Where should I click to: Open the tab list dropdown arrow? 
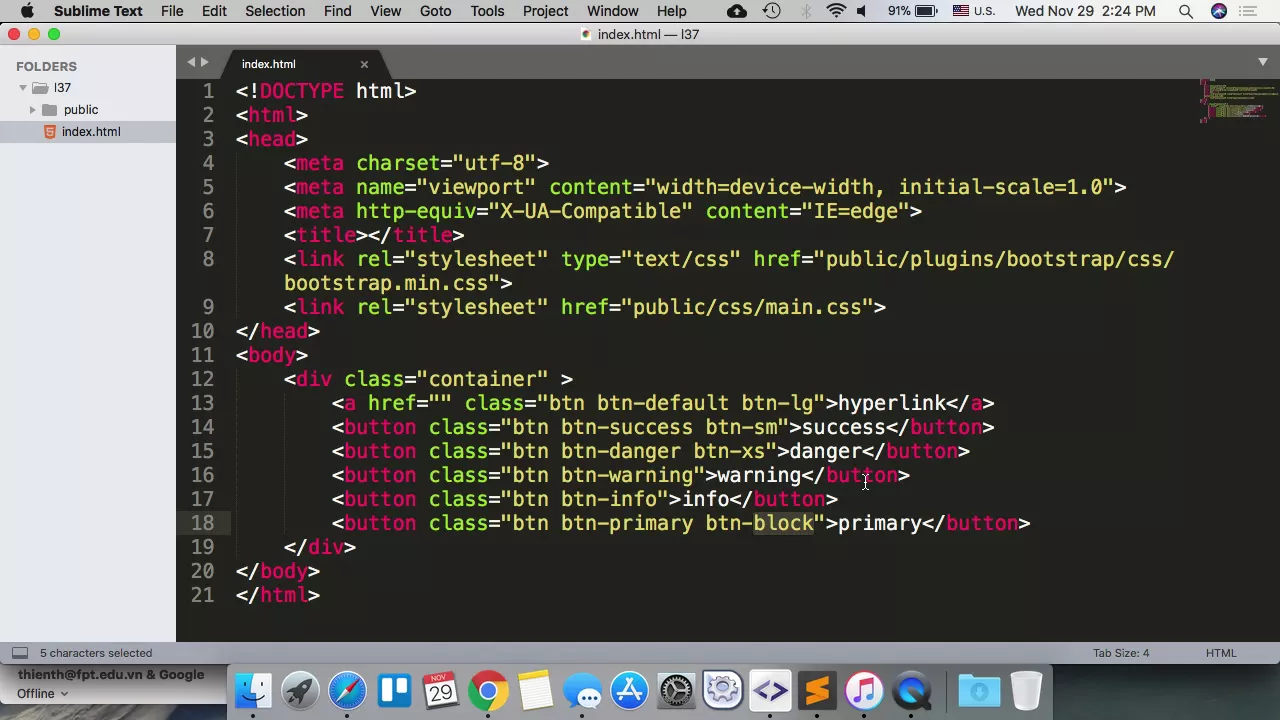point(1263,62)
